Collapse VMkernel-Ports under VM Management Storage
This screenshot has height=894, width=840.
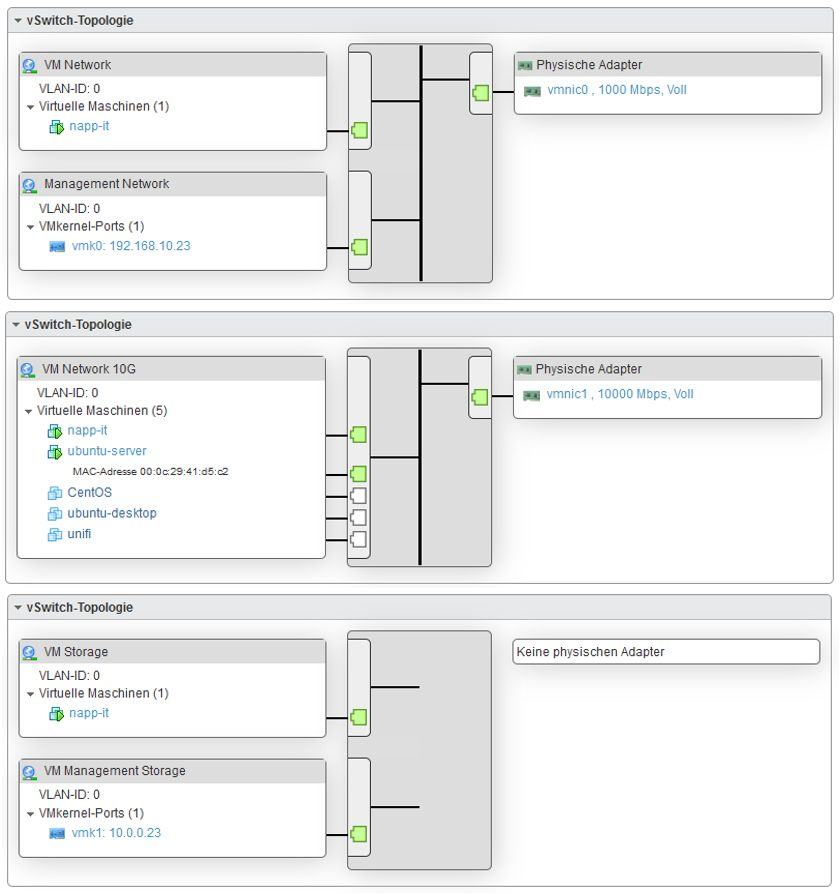[31, 813]
